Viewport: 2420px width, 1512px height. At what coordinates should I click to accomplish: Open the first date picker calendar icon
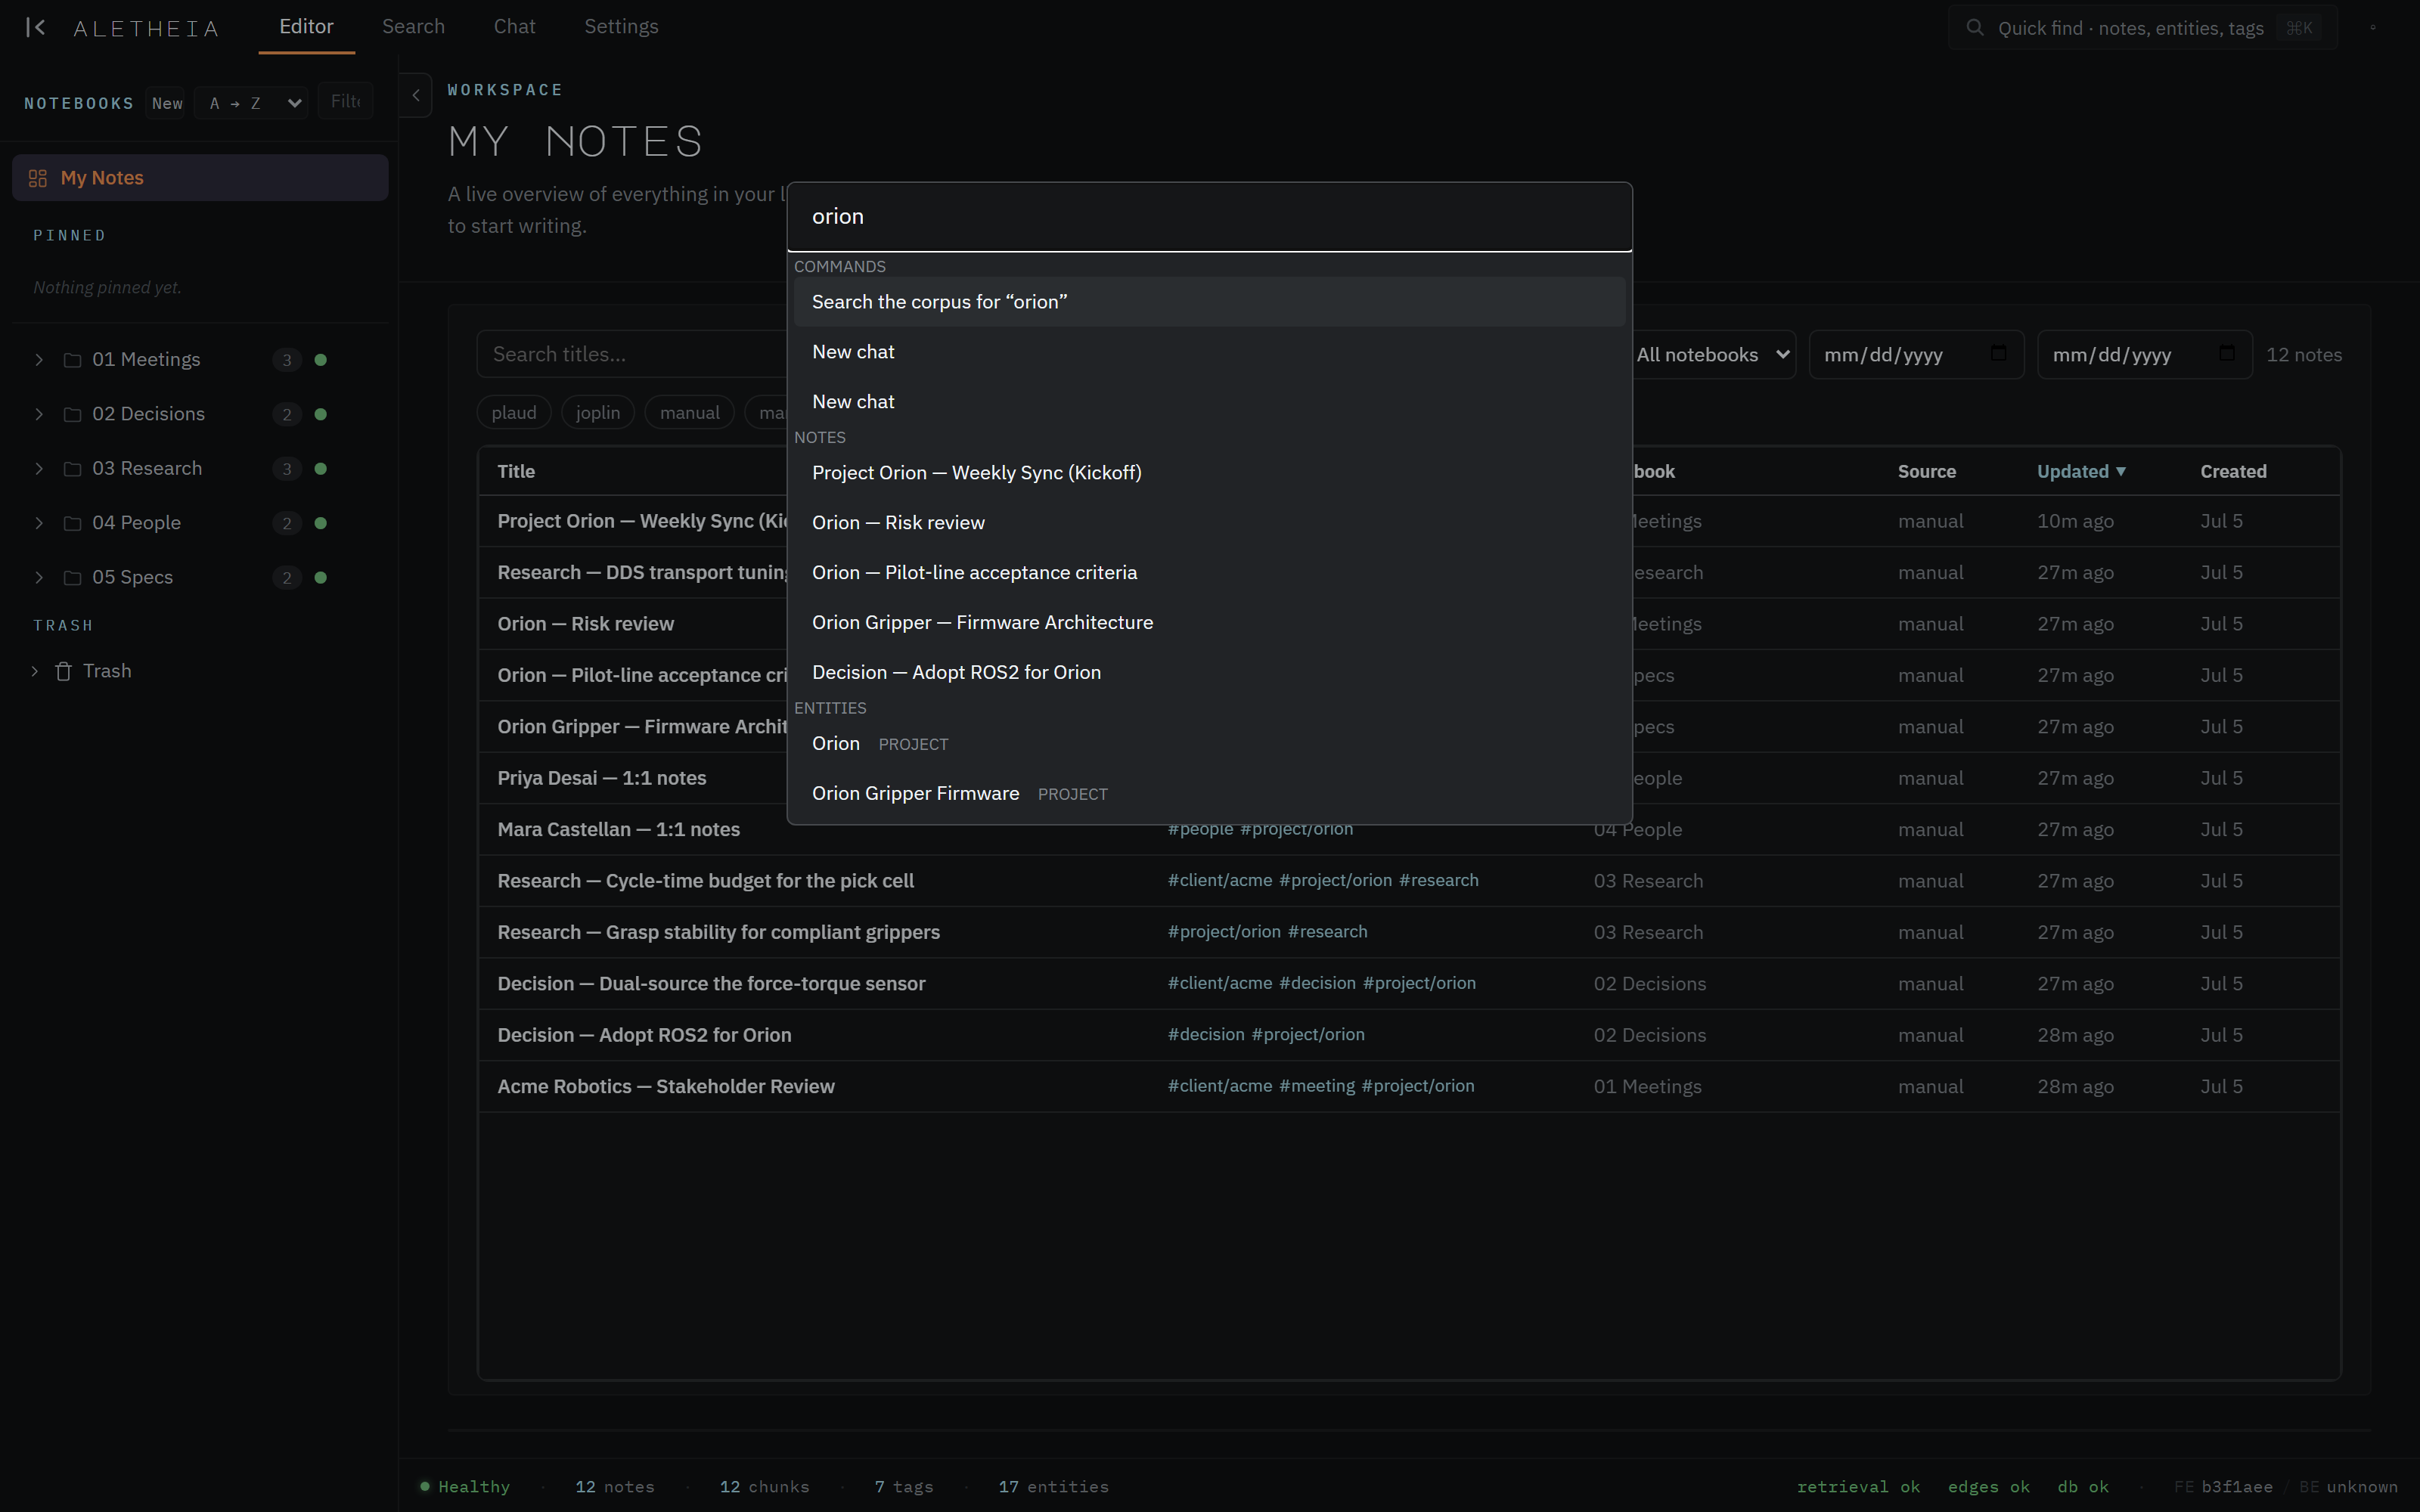point(1998,353)
